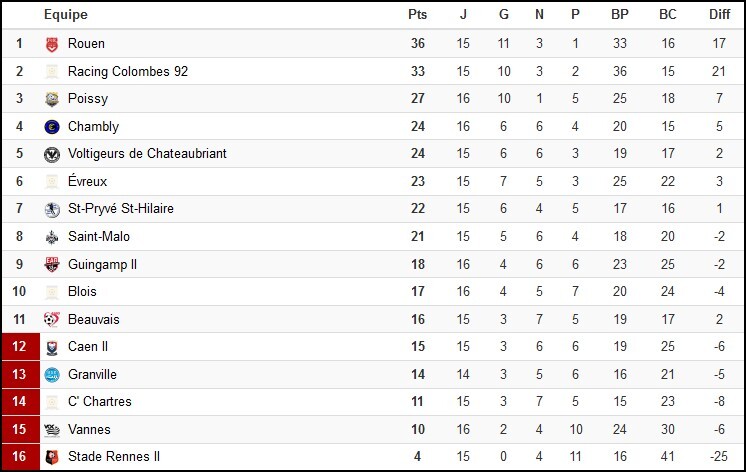Image resolution: width=746 pixels, height=472 pixels.
Task: Click the St-Pryvé St-Hilaire crest icon
Action: pyautogui.click(x=52, y=210)
